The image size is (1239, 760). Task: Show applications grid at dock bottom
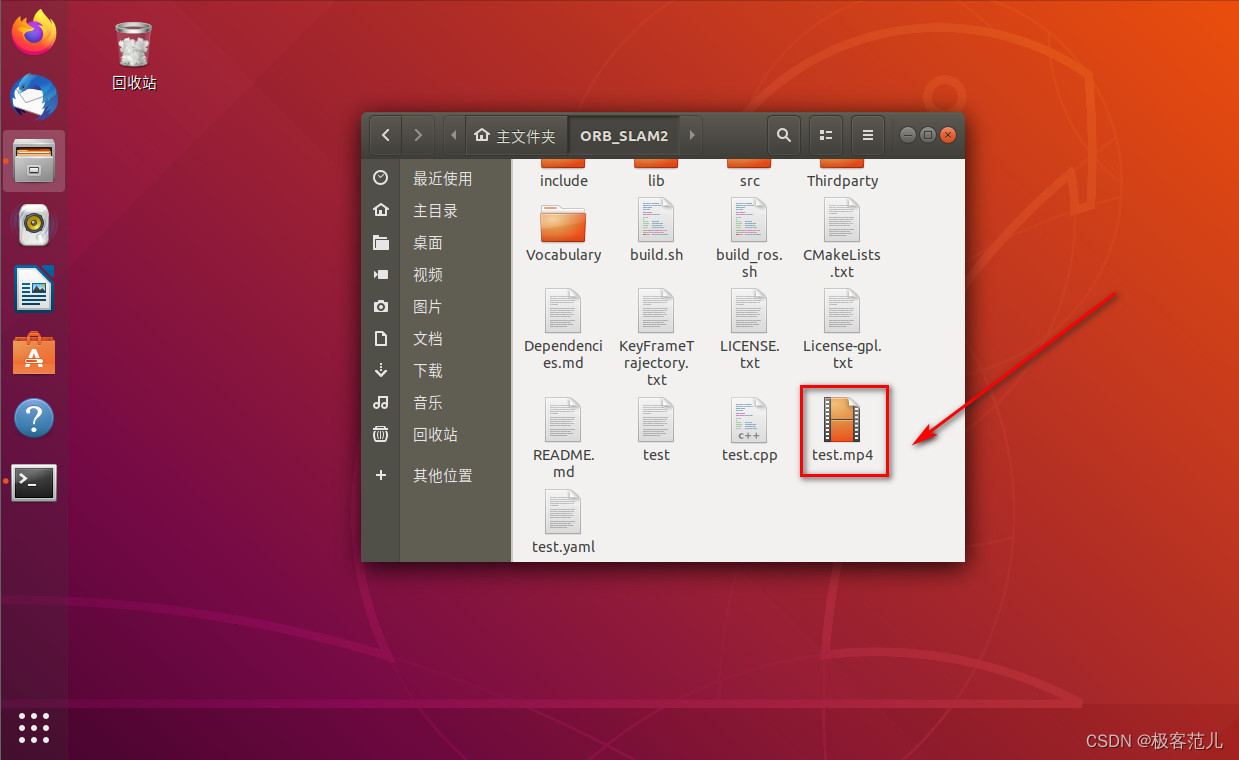click(x=34, y=727)
